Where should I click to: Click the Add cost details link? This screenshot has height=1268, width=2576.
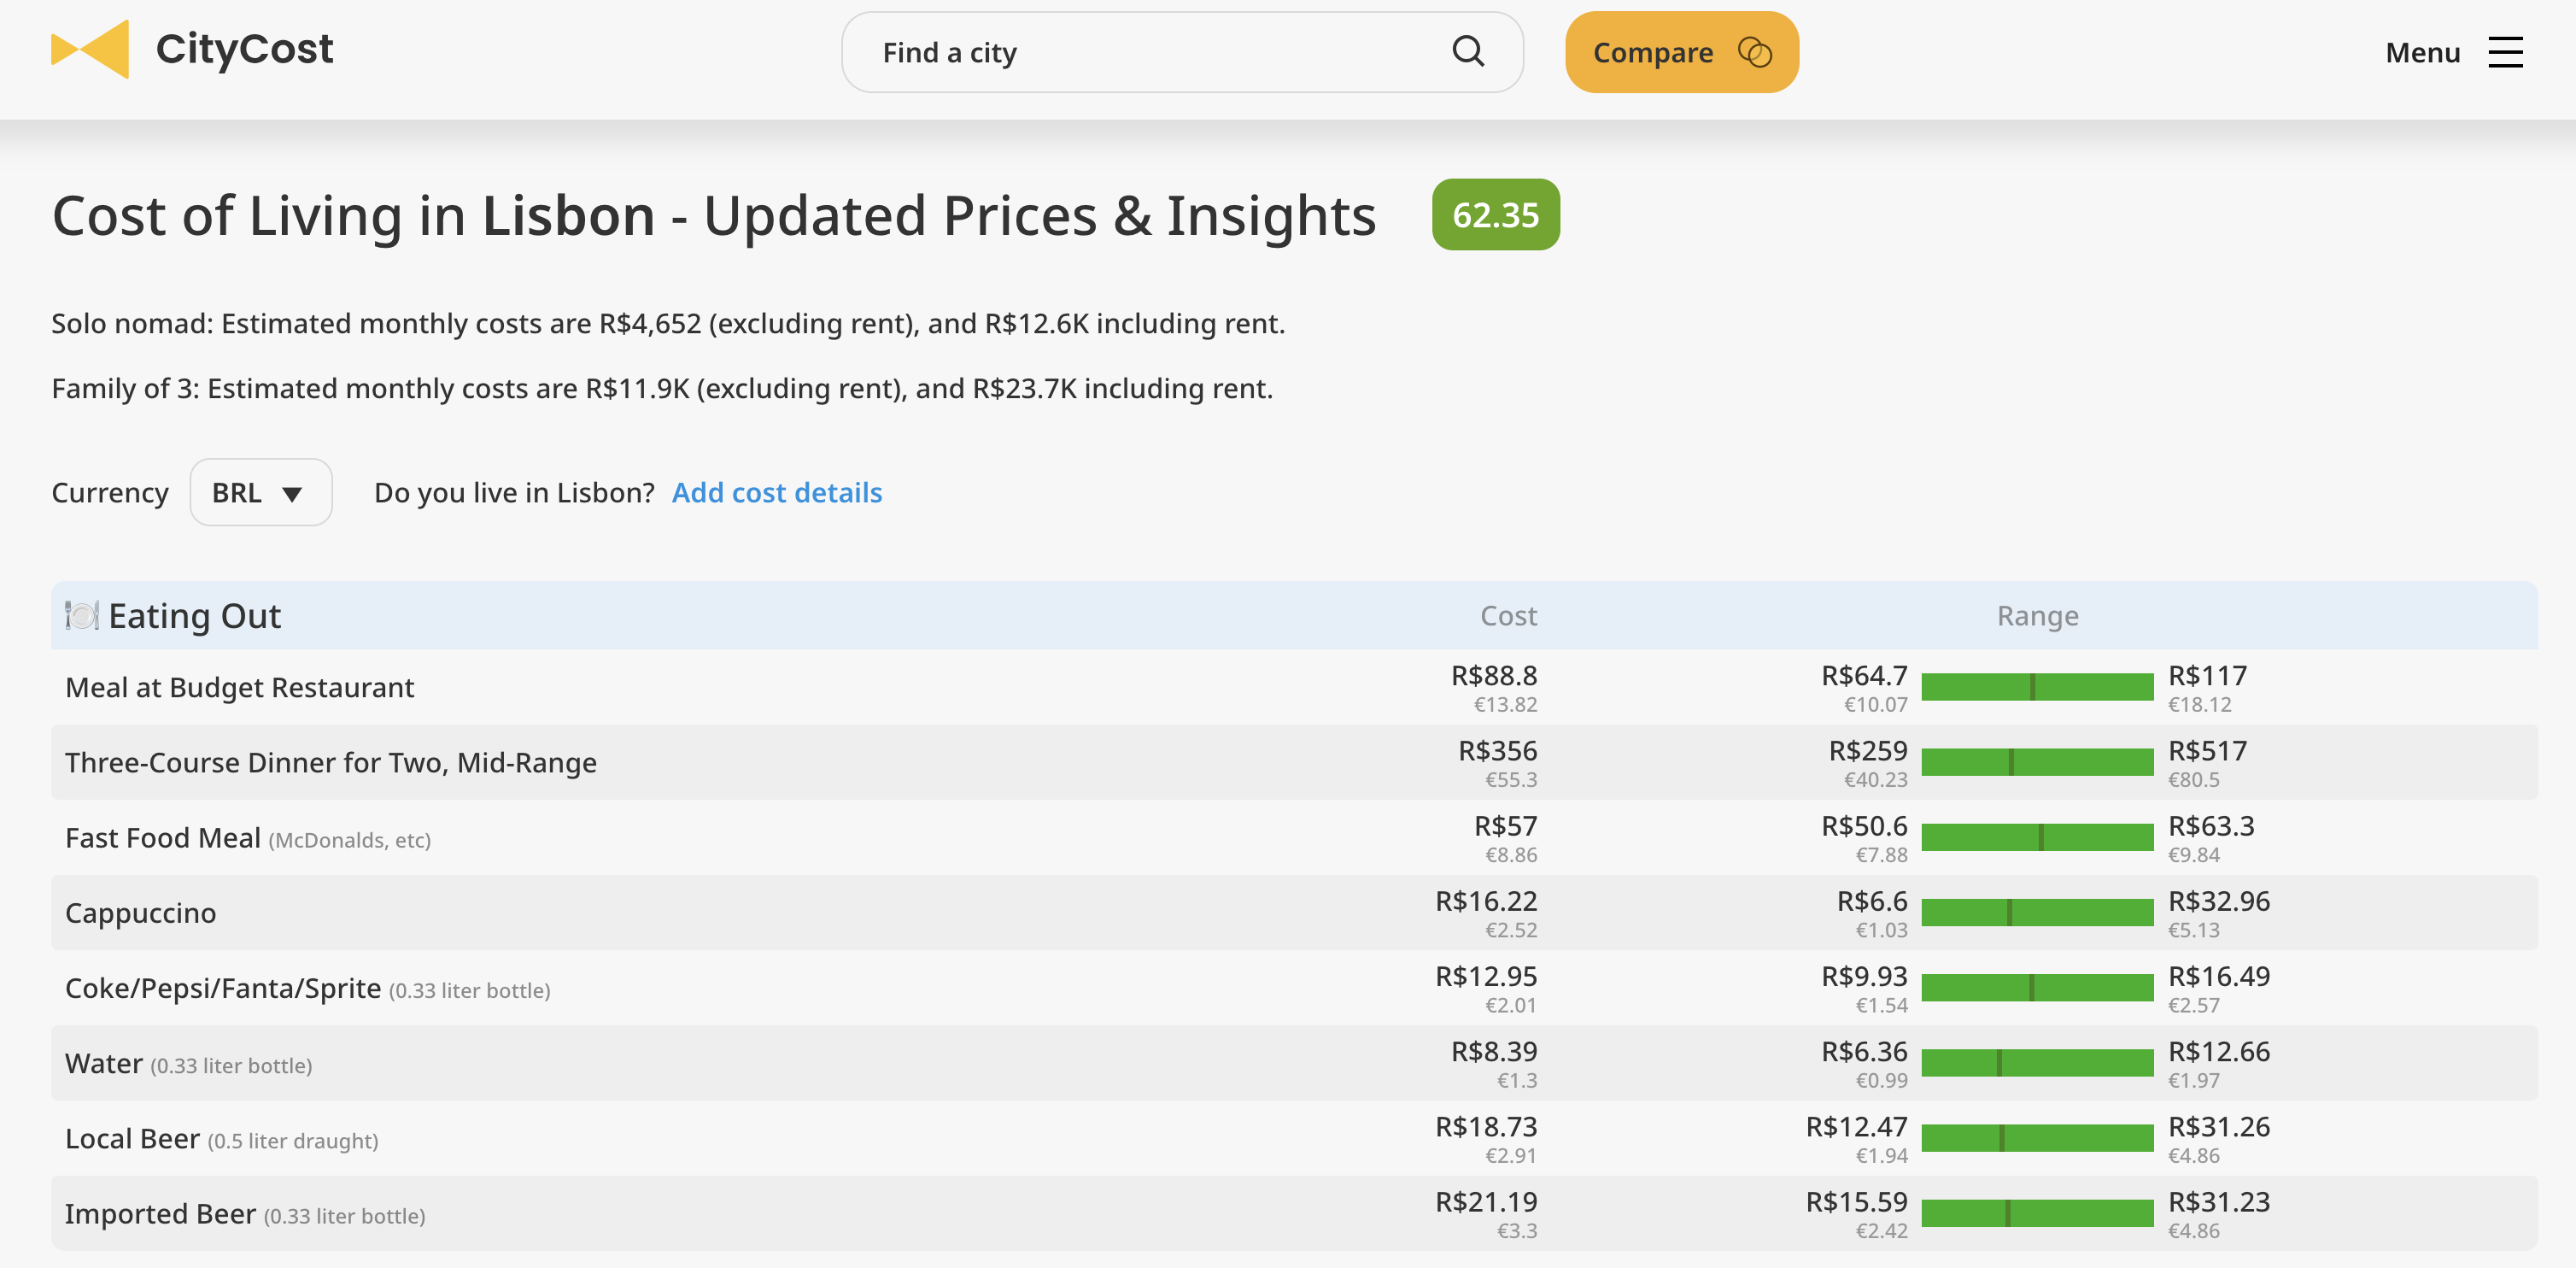776,493
